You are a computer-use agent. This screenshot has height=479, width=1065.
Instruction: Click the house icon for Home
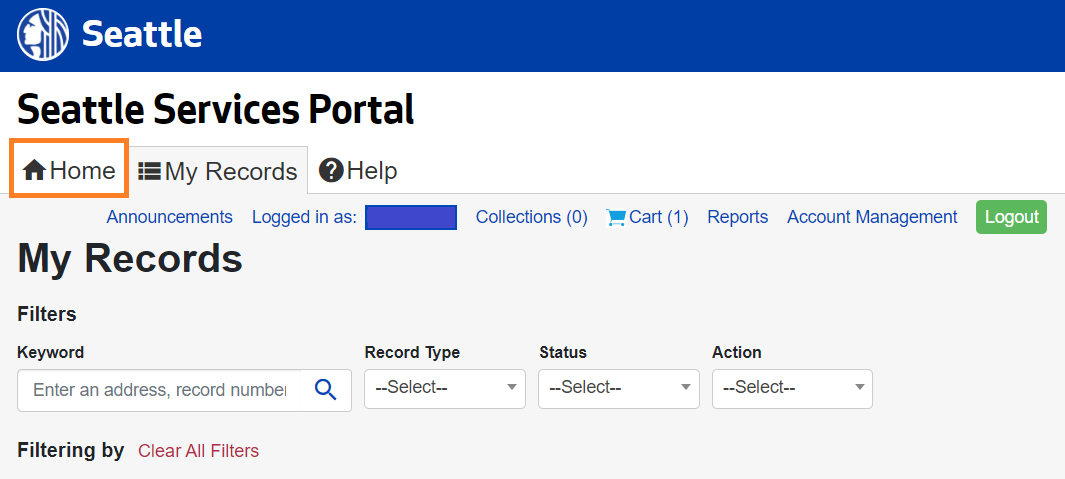(34, 171)
